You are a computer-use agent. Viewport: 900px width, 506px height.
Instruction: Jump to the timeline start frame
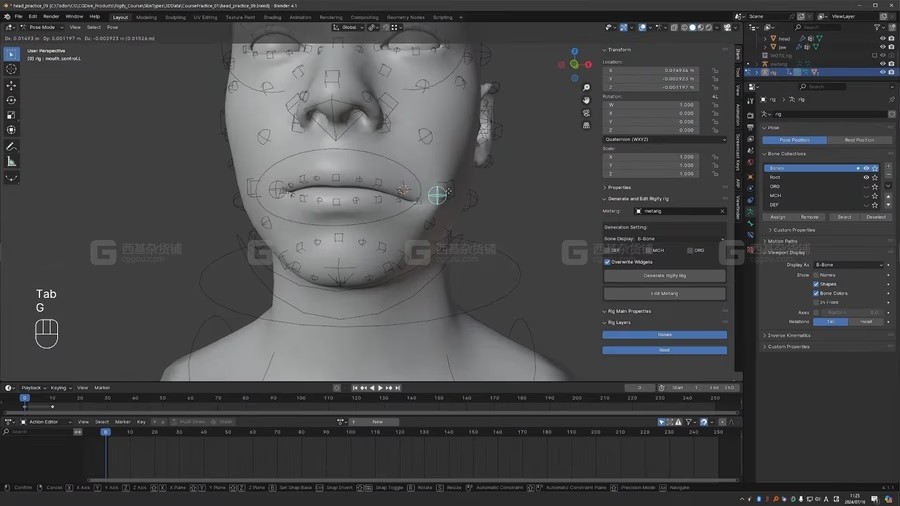tap(355, 388)
